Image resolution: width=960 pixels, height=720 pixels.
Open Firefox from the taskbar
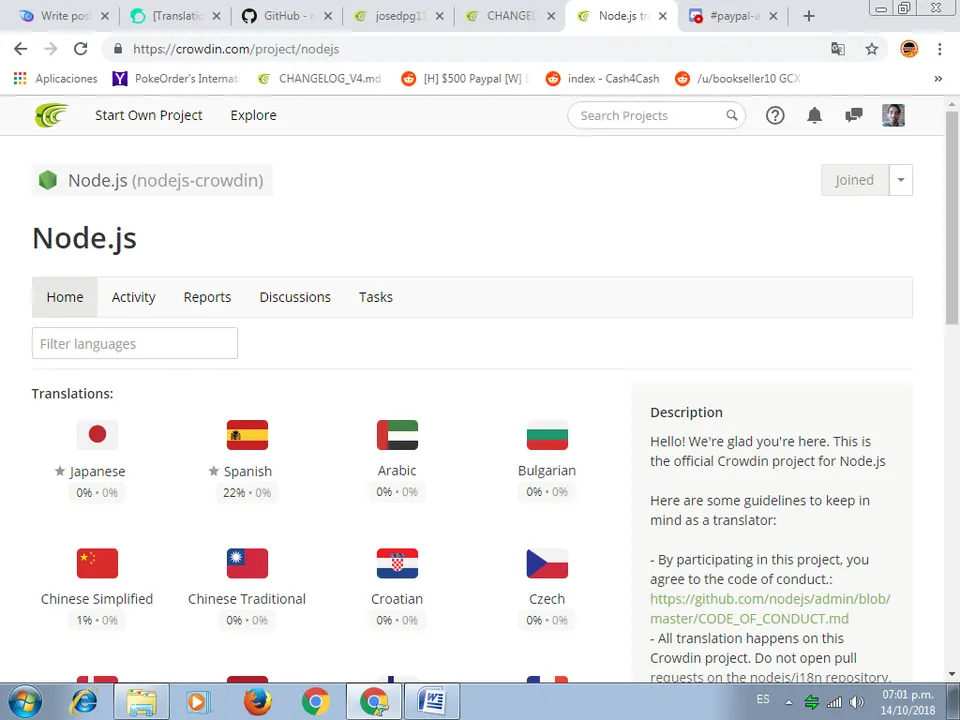coord(258,702)
